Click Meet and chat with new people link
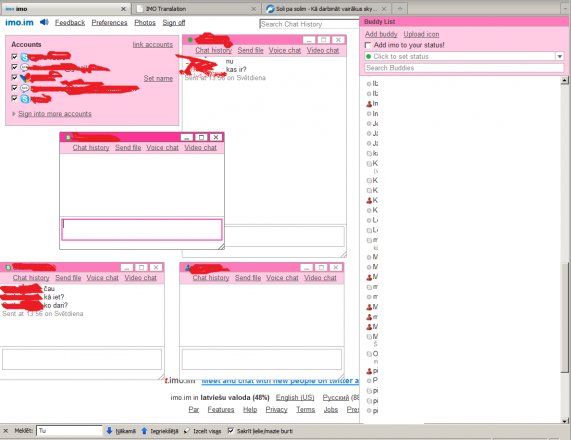This screenshot has height=440, width=571. click(280, 381)
